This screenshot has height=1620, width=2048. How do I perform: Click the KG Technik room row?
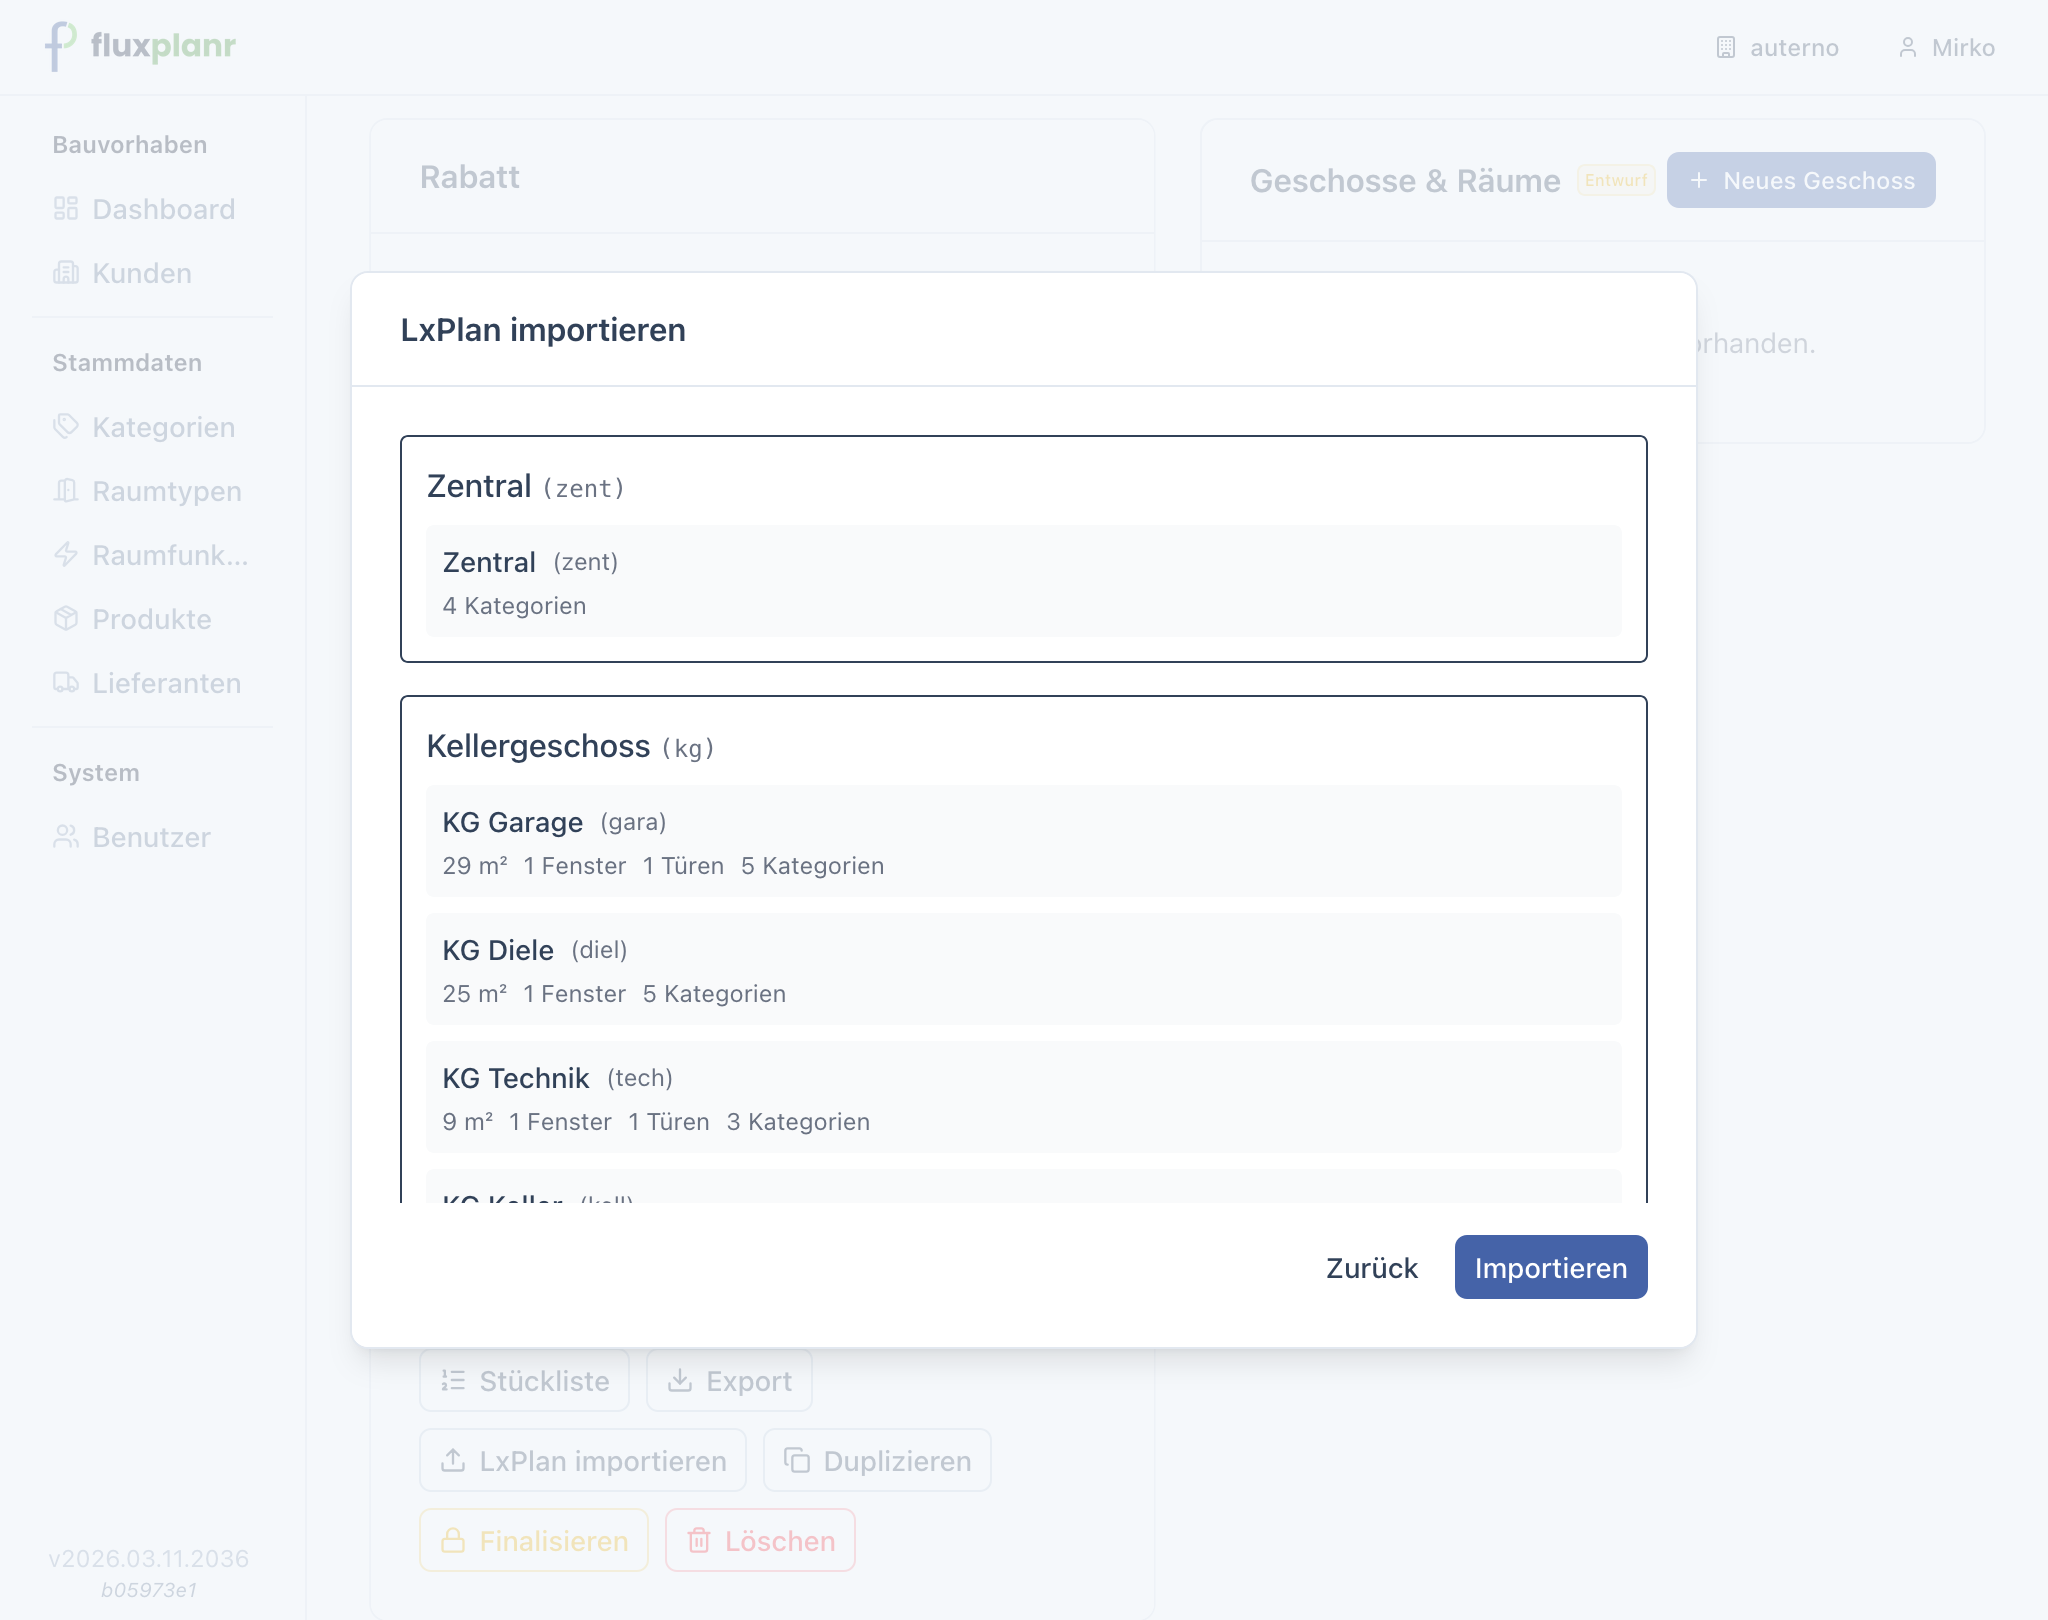point(1023,1097)
